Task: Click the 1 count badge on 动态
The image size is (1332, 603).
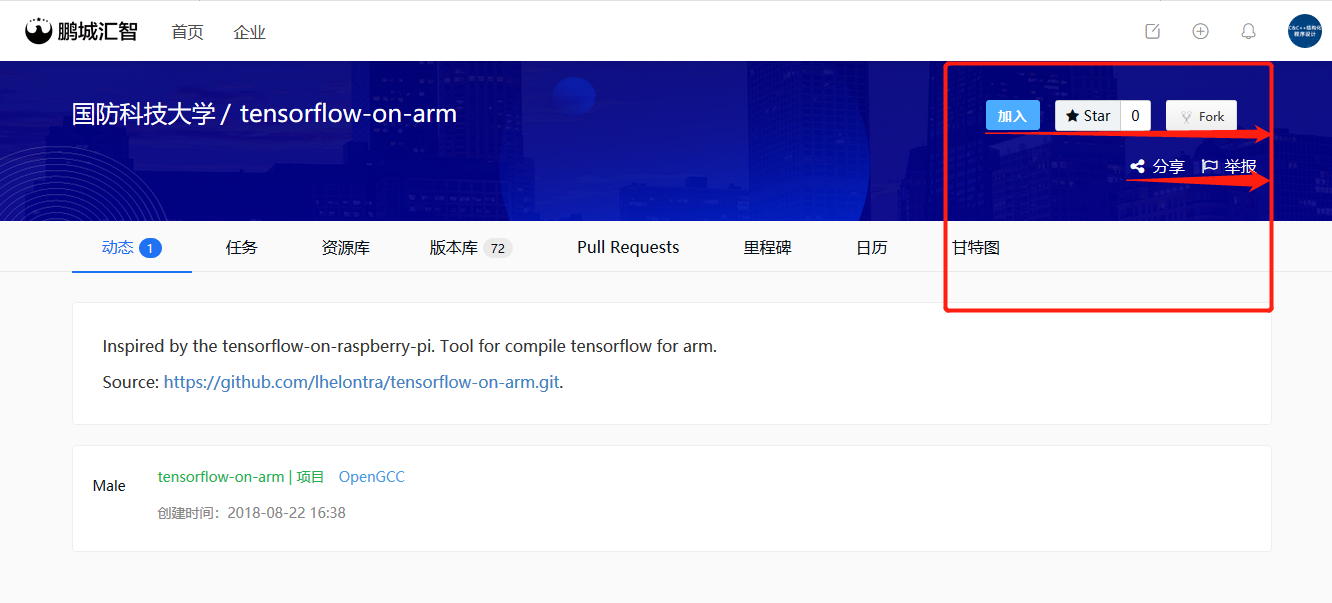Action: coord(150,248)
